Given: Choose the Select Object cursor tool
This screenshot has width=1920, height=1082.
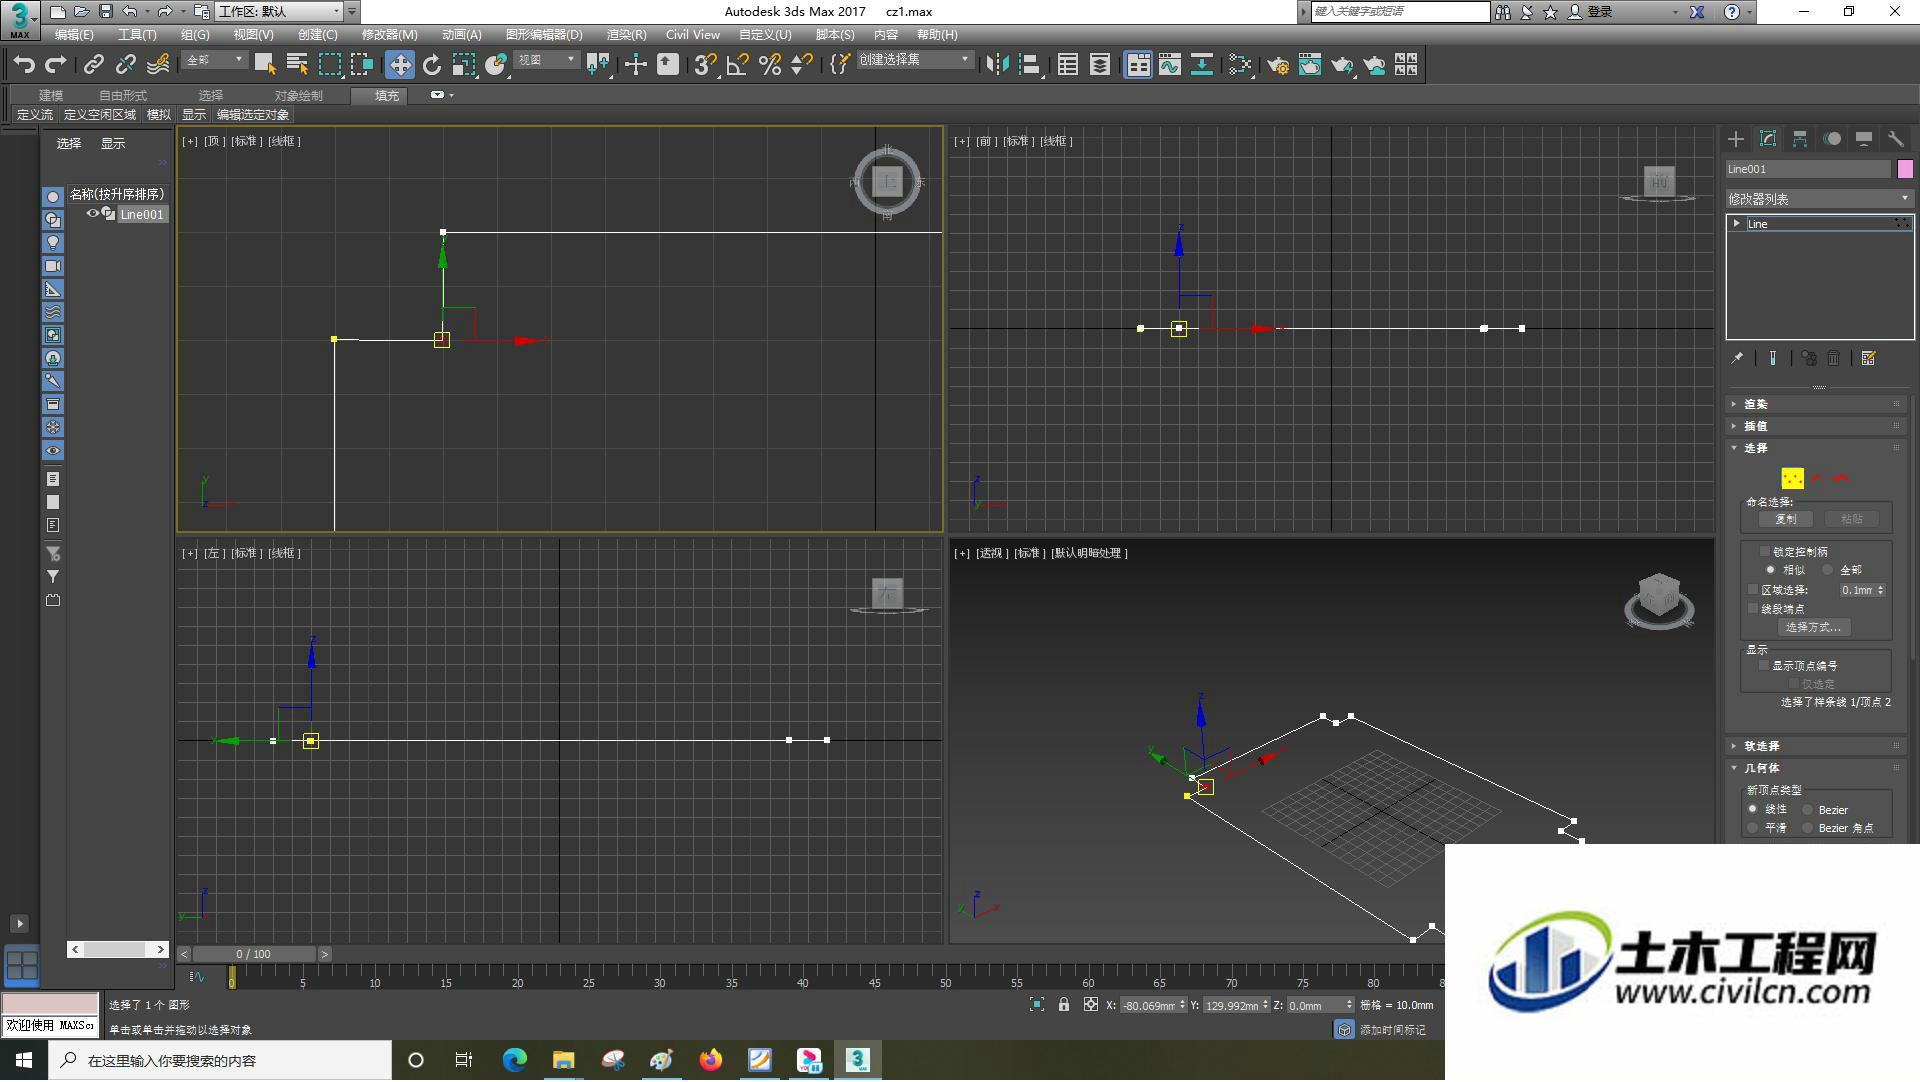Looking at the screenshot, I should pos(265,65).
